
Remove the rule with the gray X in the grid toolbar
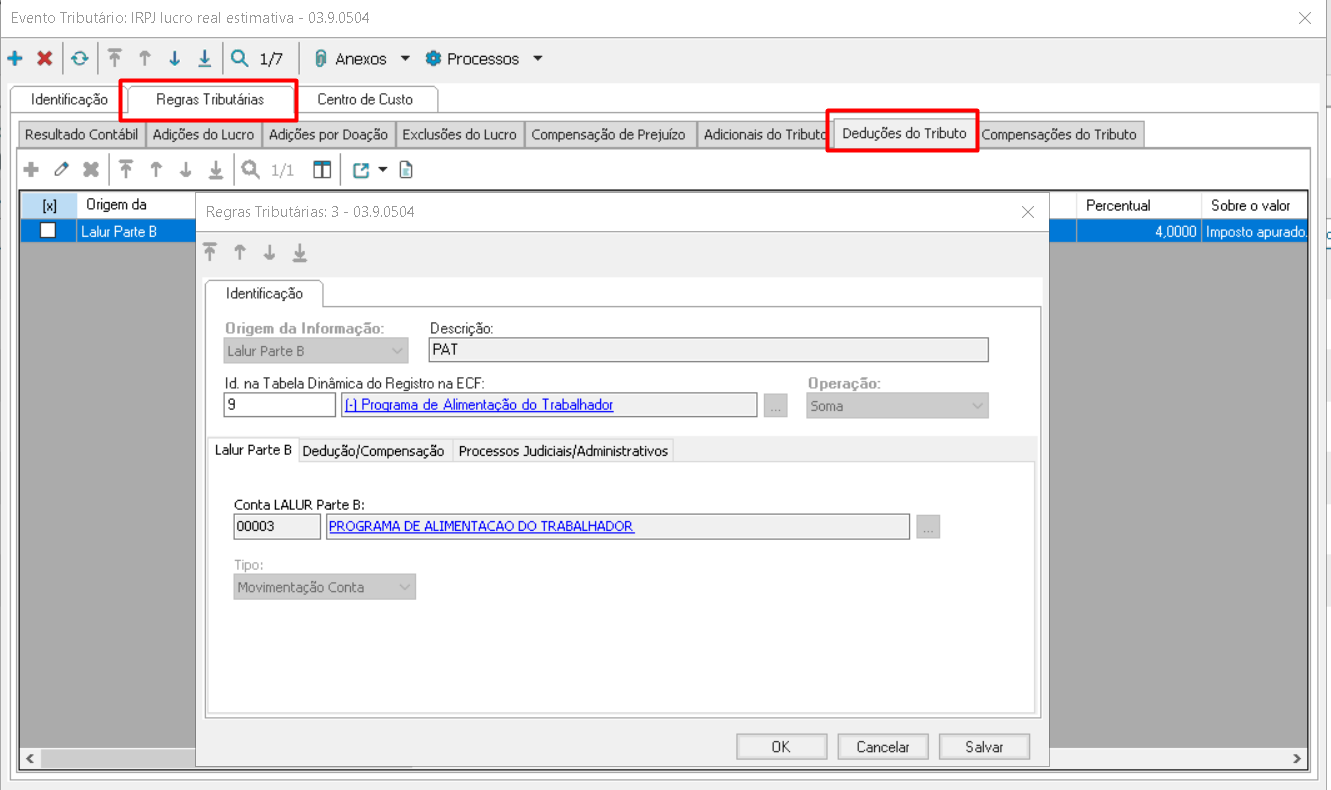[91, 170]
